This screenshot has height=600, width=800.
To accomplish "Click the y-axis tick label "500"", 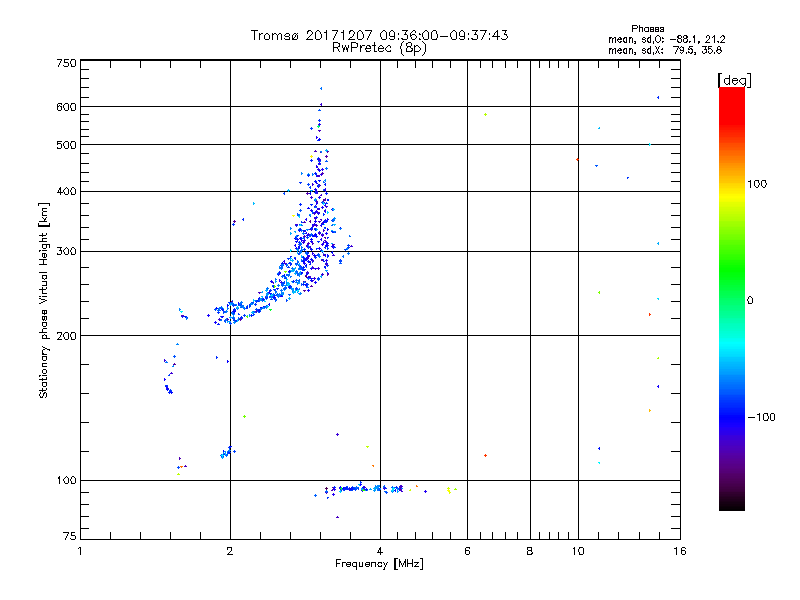I will click(66, 145).
